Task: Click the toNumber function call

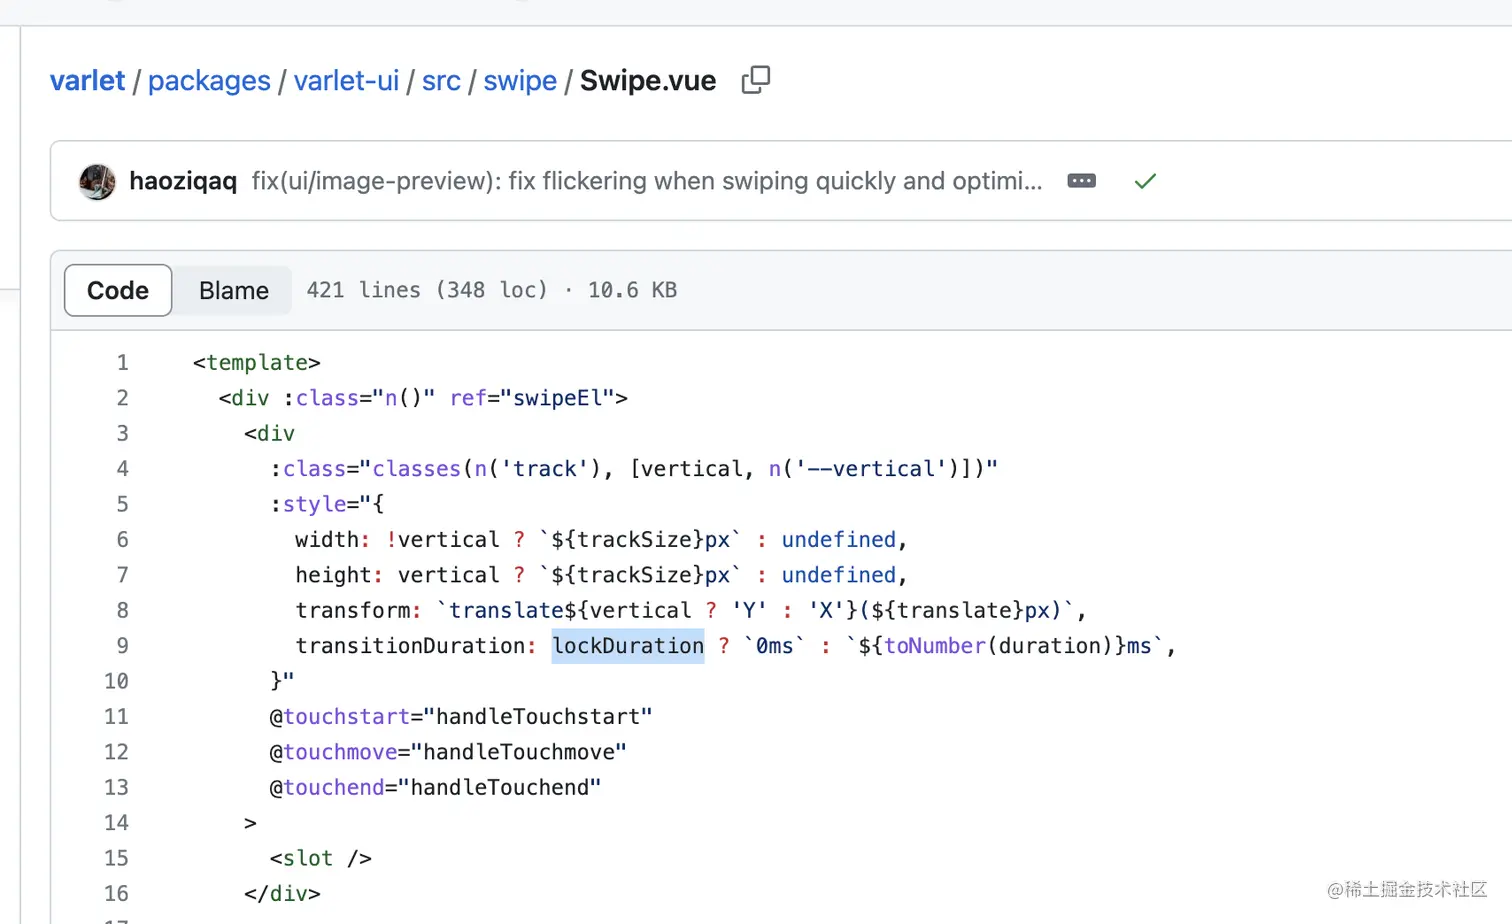Action: pos(935,646)
